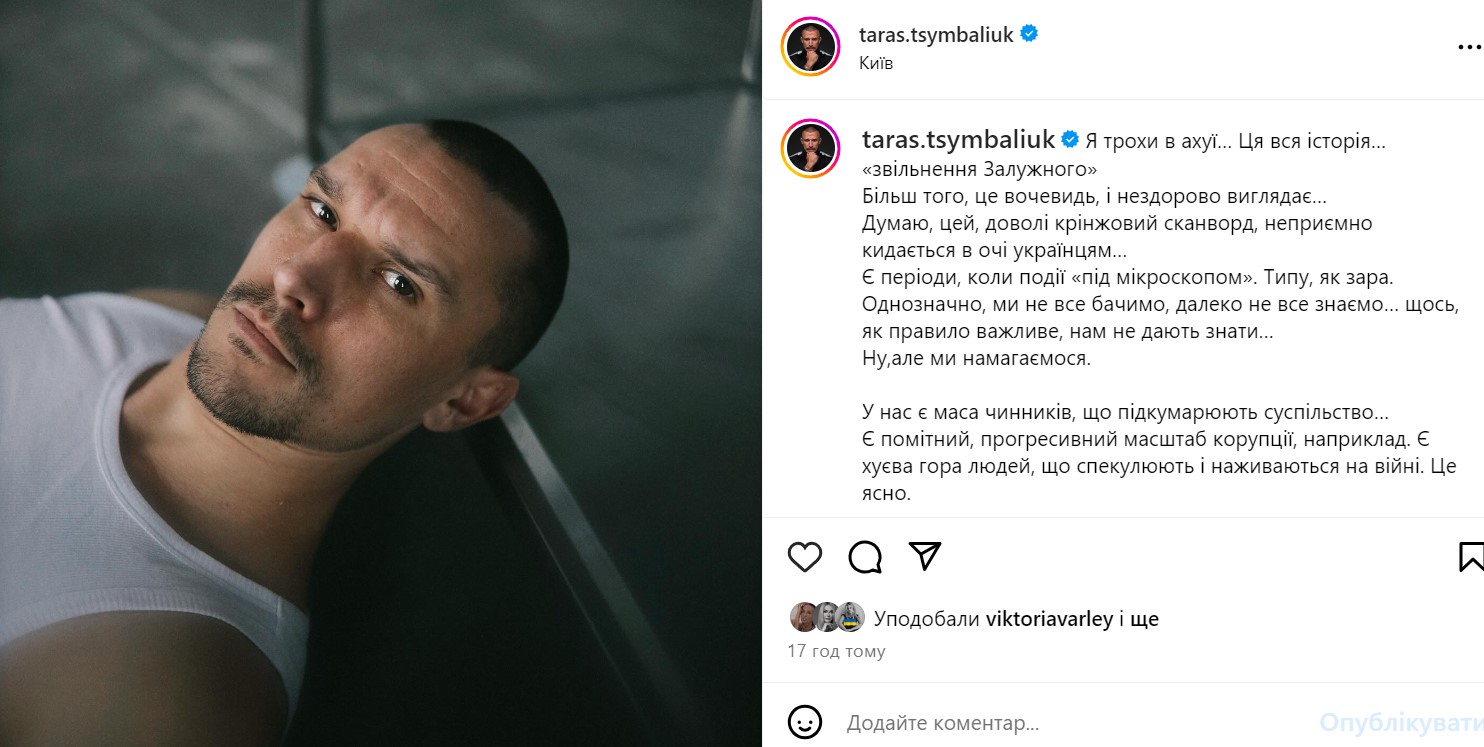
Task: Click the '17 год тому' timestamp
Action: click(x=836, y=651)
